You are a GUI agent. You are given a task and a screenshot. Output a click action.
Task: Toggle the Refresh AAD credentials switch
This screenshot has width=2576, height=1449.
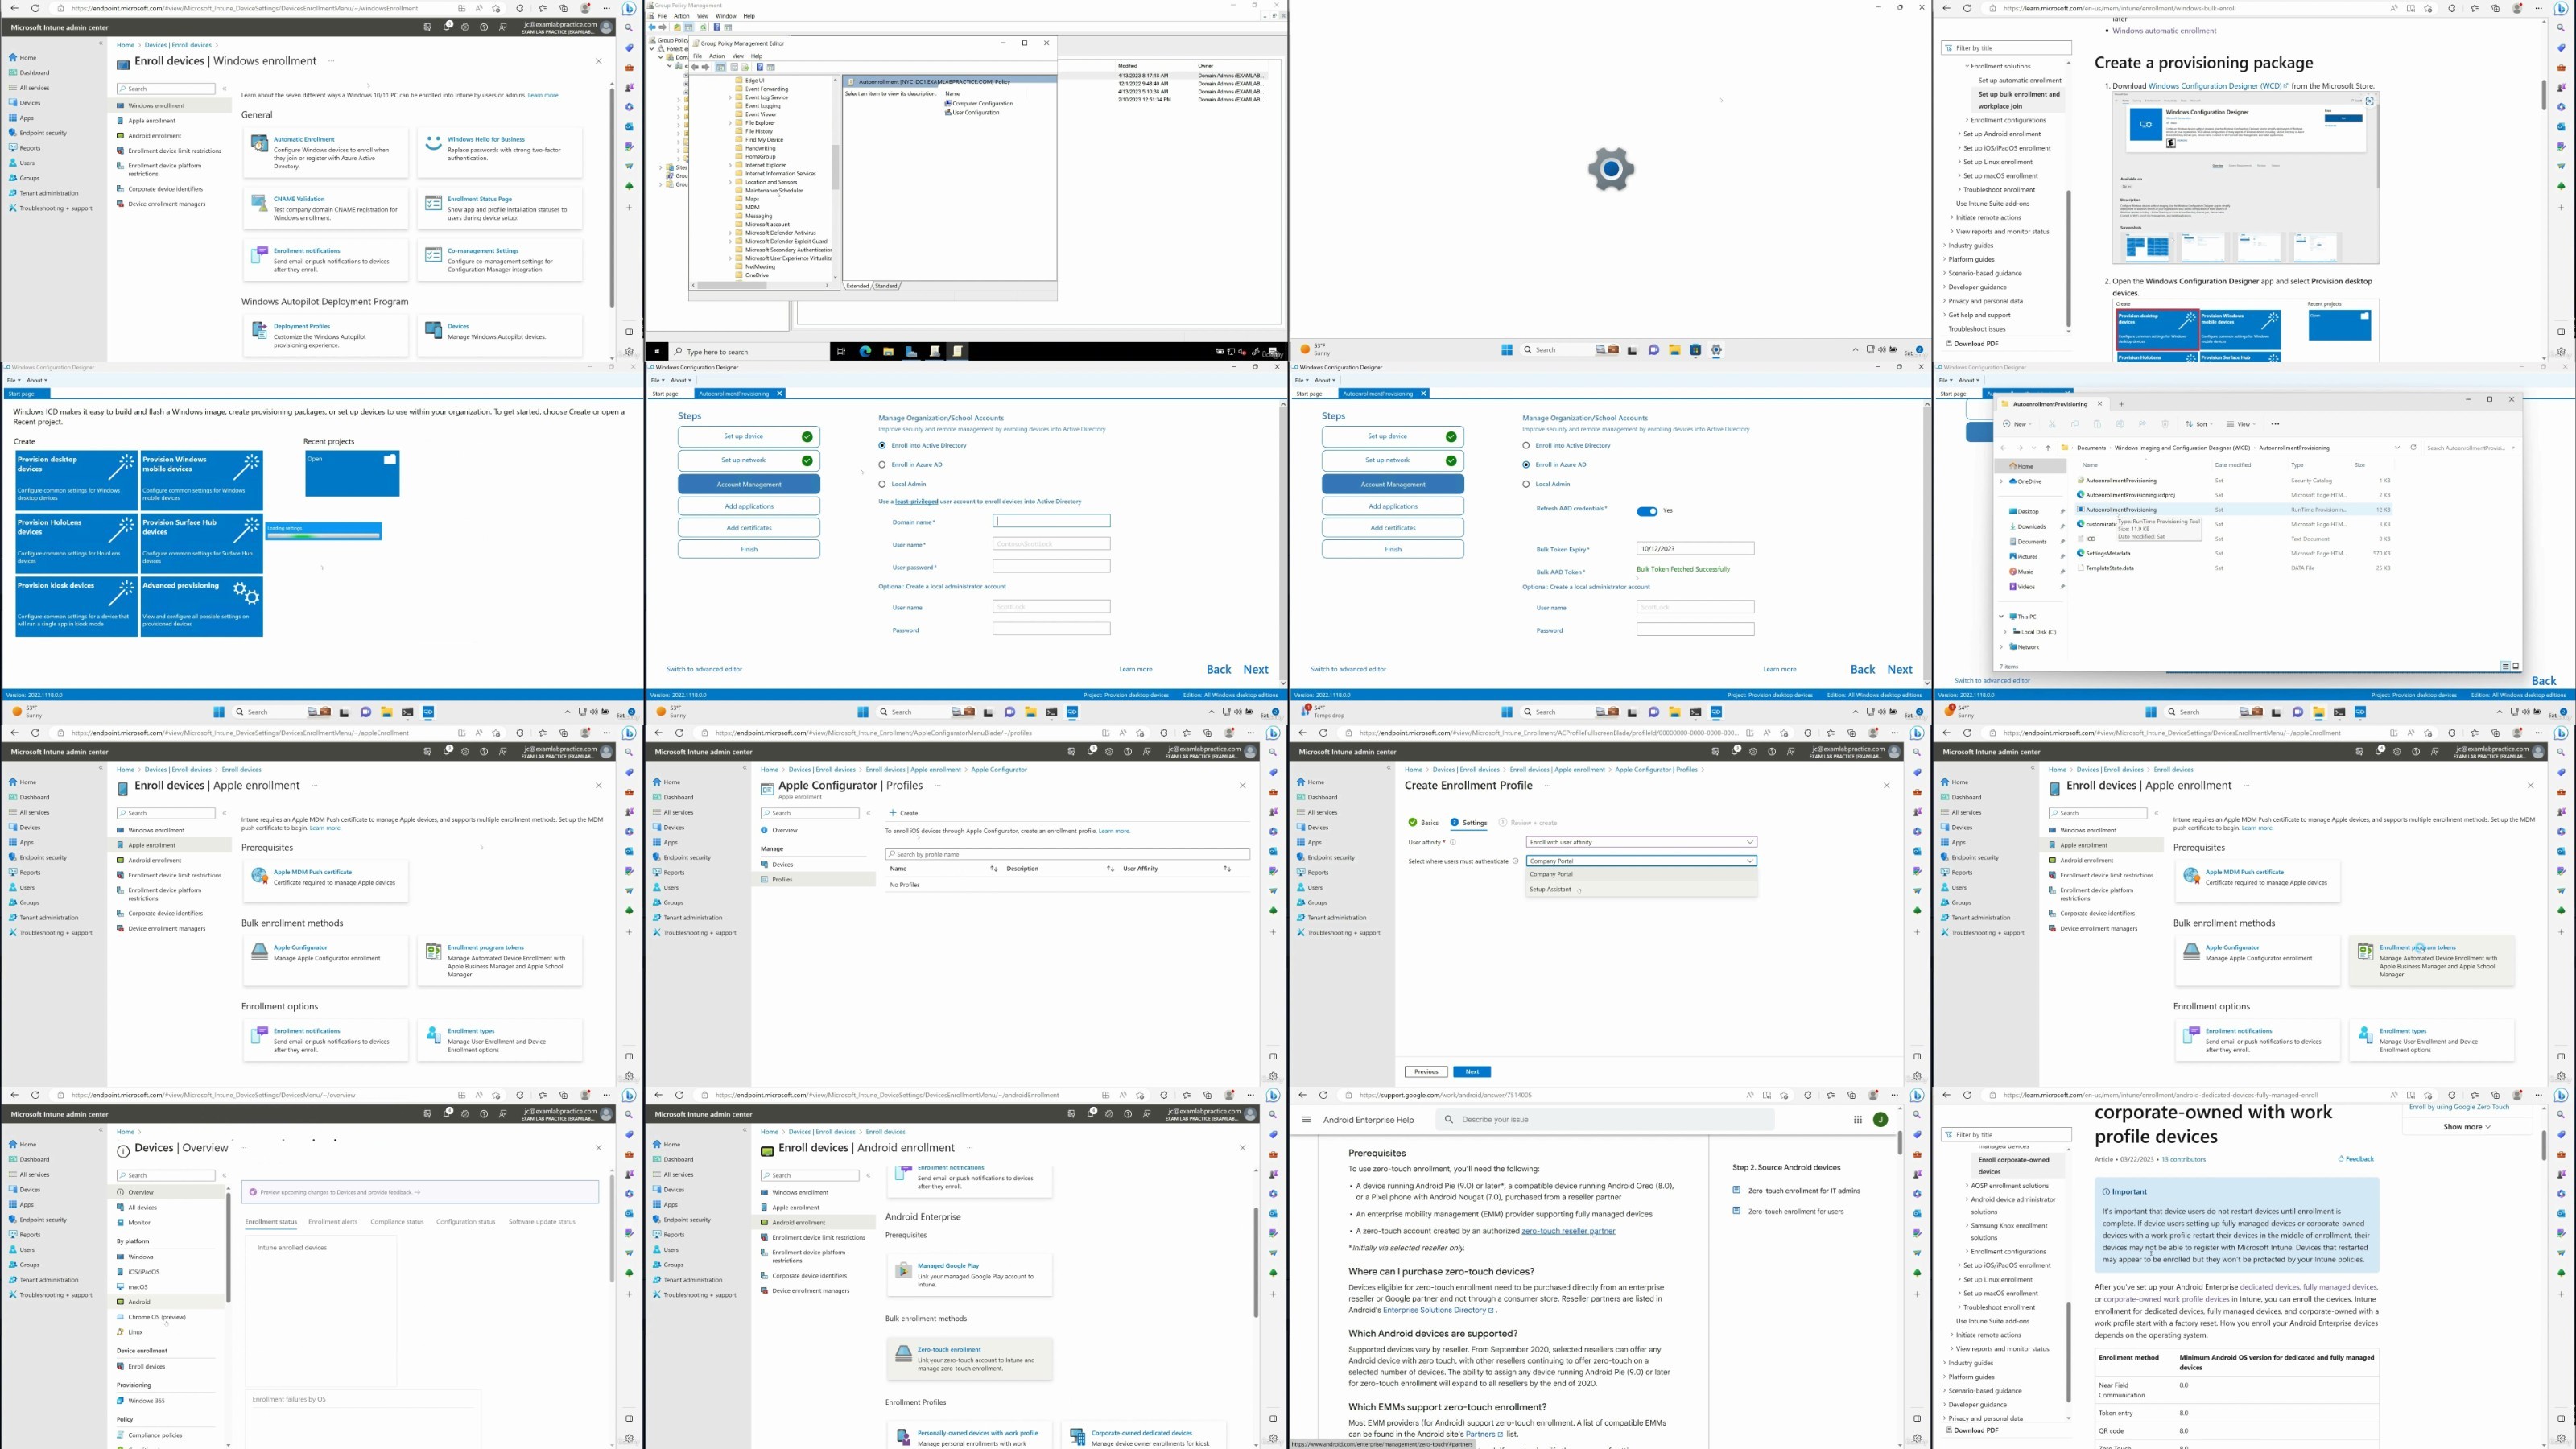coord(1646,511)
